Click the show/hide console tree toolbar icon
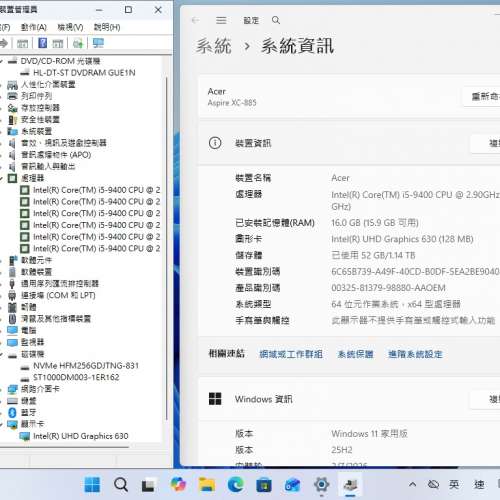 click(x=23, y=43)
